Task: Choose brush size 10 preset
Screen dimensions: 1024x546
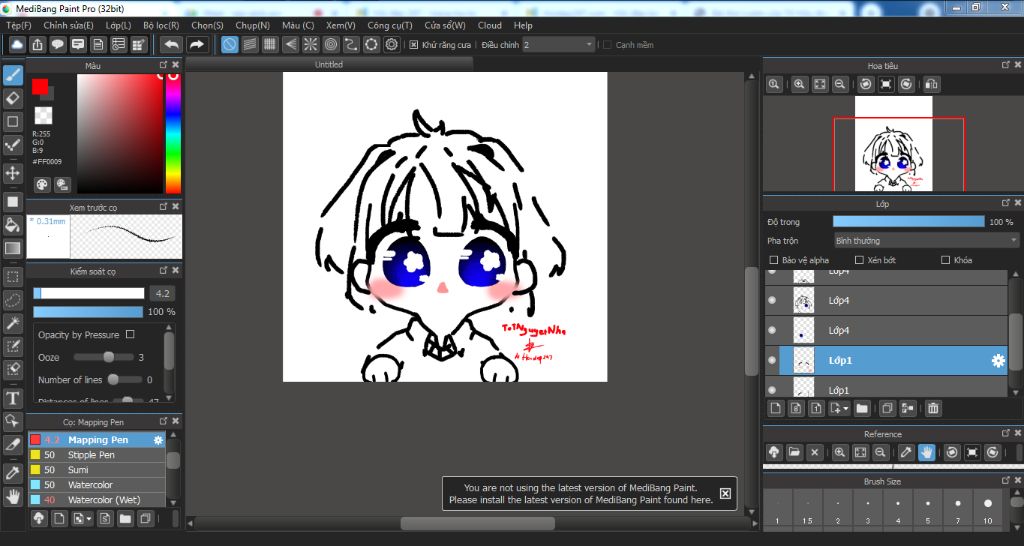Action: (x=987, y=509)
